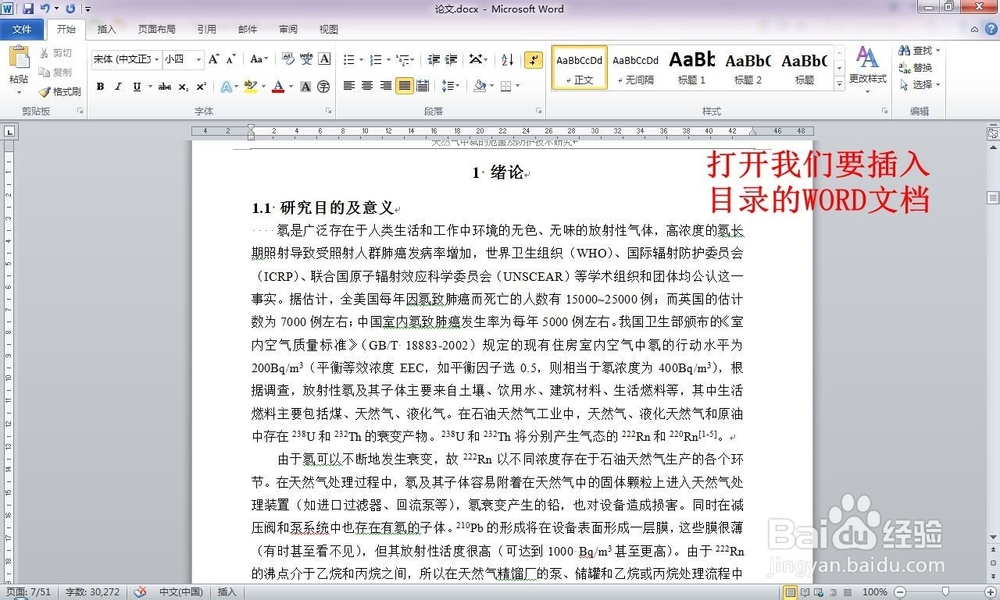Screen dimensions: 1000x600
Task: Click the Clear Formatting eraser icon
Action: [x=288, y=59]
